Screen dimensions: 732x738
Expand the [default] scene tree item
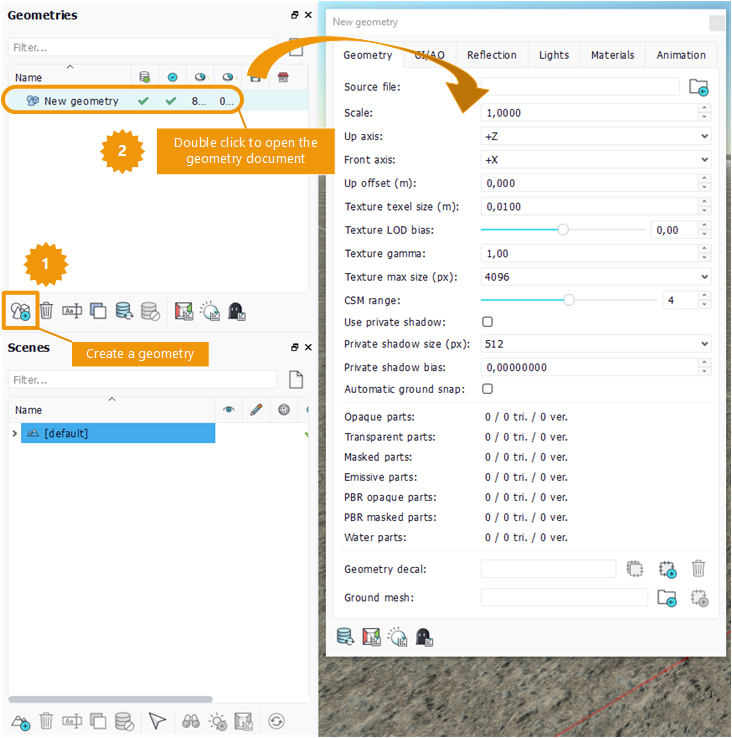click(x=14, y=433)
